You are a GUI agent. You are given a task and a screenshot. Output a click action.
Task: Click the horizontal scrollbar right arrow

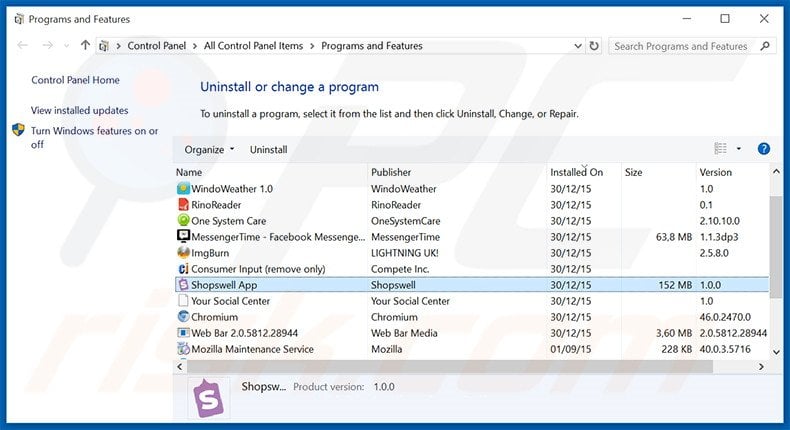[x=761, y=367]
